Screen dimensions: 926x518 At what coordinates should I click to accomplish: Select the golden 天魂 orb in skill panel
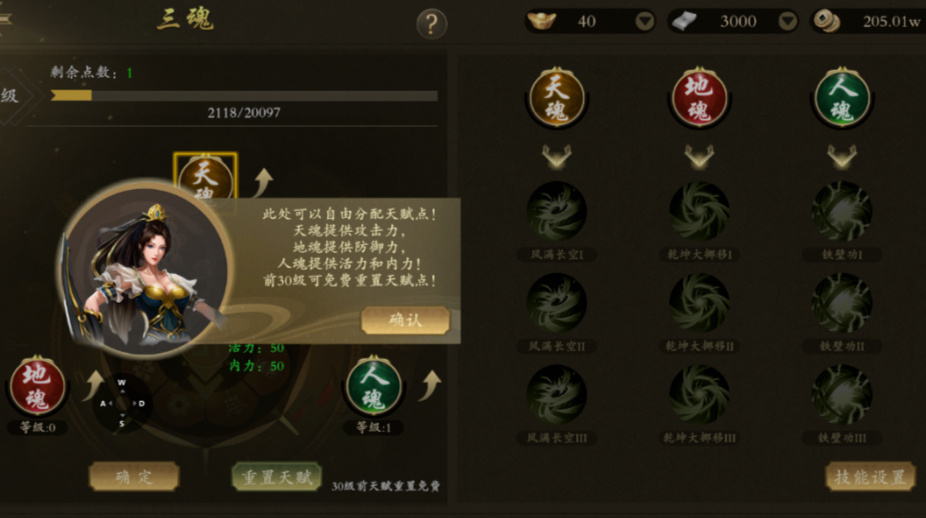556,98
